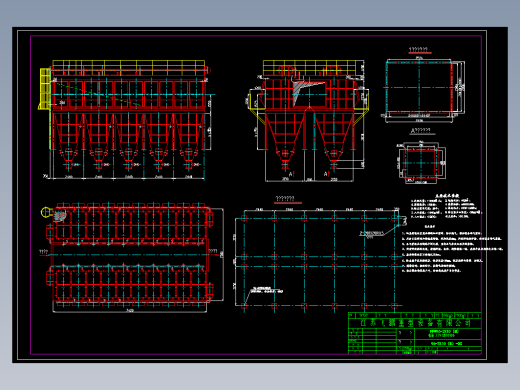Click the bottom-right red column footing on grid

395,305
